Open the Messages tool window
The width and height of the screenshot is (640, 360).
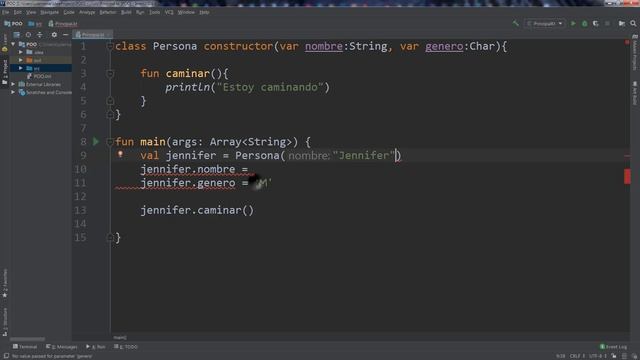click(62, 347)
